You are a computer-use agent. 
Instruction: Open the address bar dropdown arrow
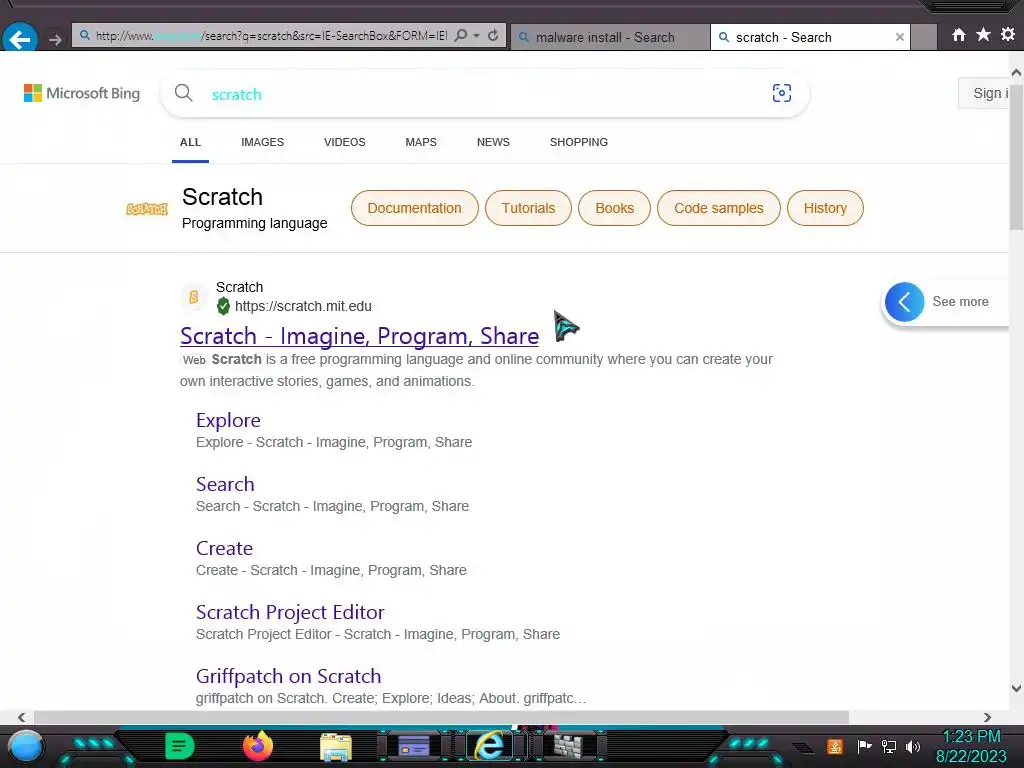point(477,35)
